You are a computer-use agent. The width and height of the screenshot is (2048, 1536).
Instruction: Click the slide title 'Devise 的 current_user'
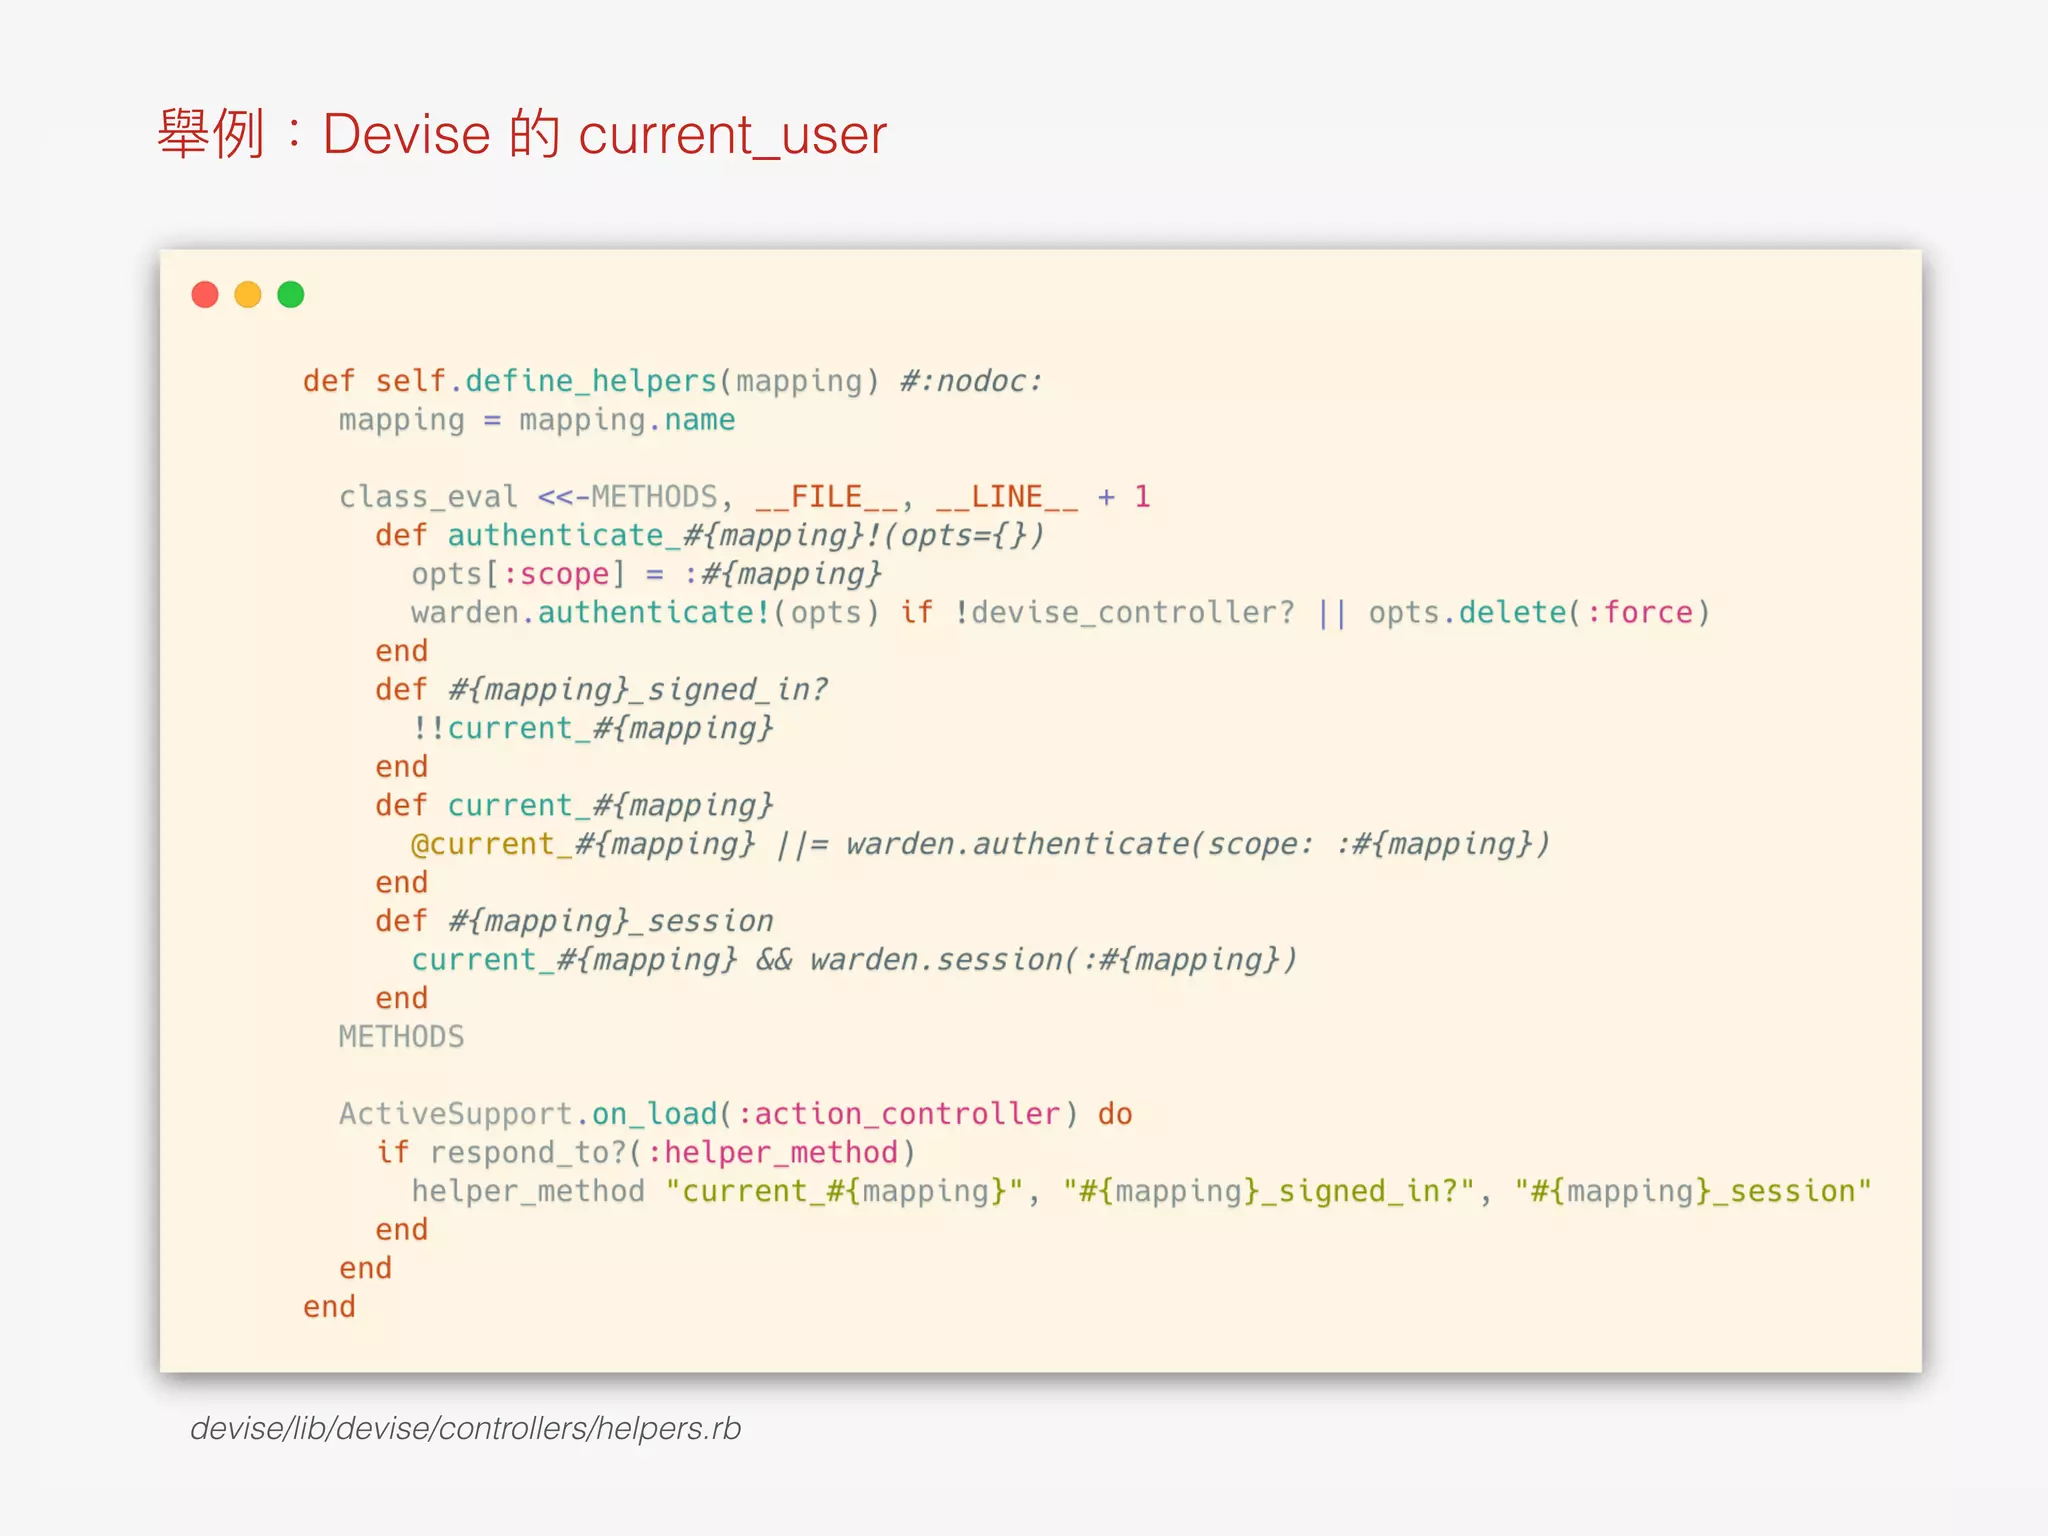point(522,133)
